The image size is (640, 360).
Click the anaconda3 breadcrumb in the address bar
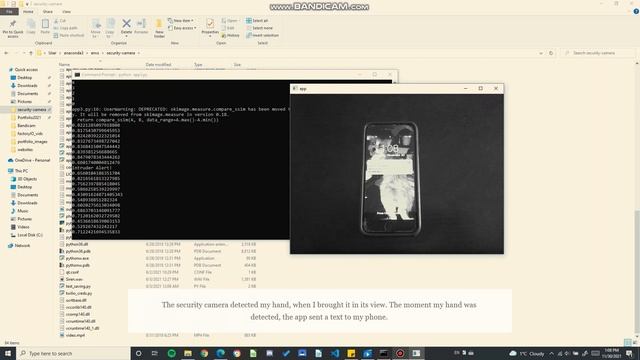pos(73,53)
